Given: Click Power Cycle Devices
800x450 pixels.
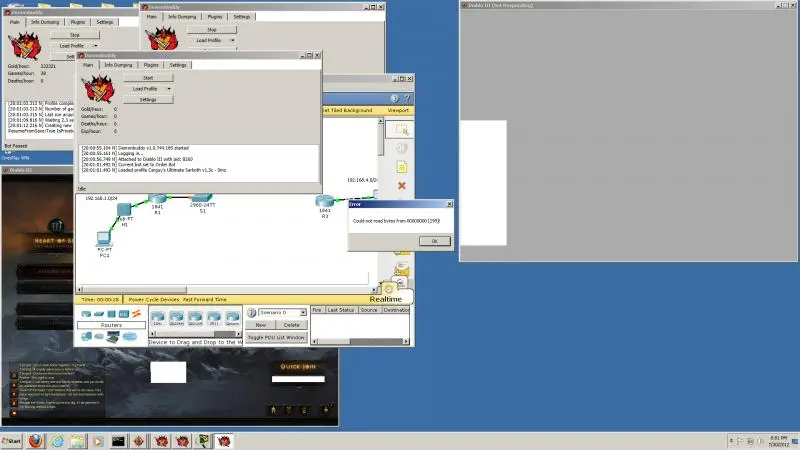Looking at the screenshot, I should coord(154,300).
